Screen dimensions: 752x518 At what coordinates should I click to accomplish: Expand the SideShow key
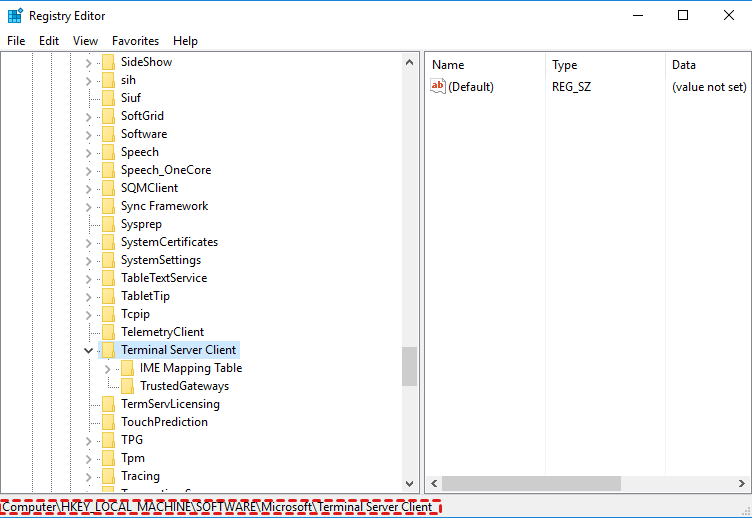88,63
